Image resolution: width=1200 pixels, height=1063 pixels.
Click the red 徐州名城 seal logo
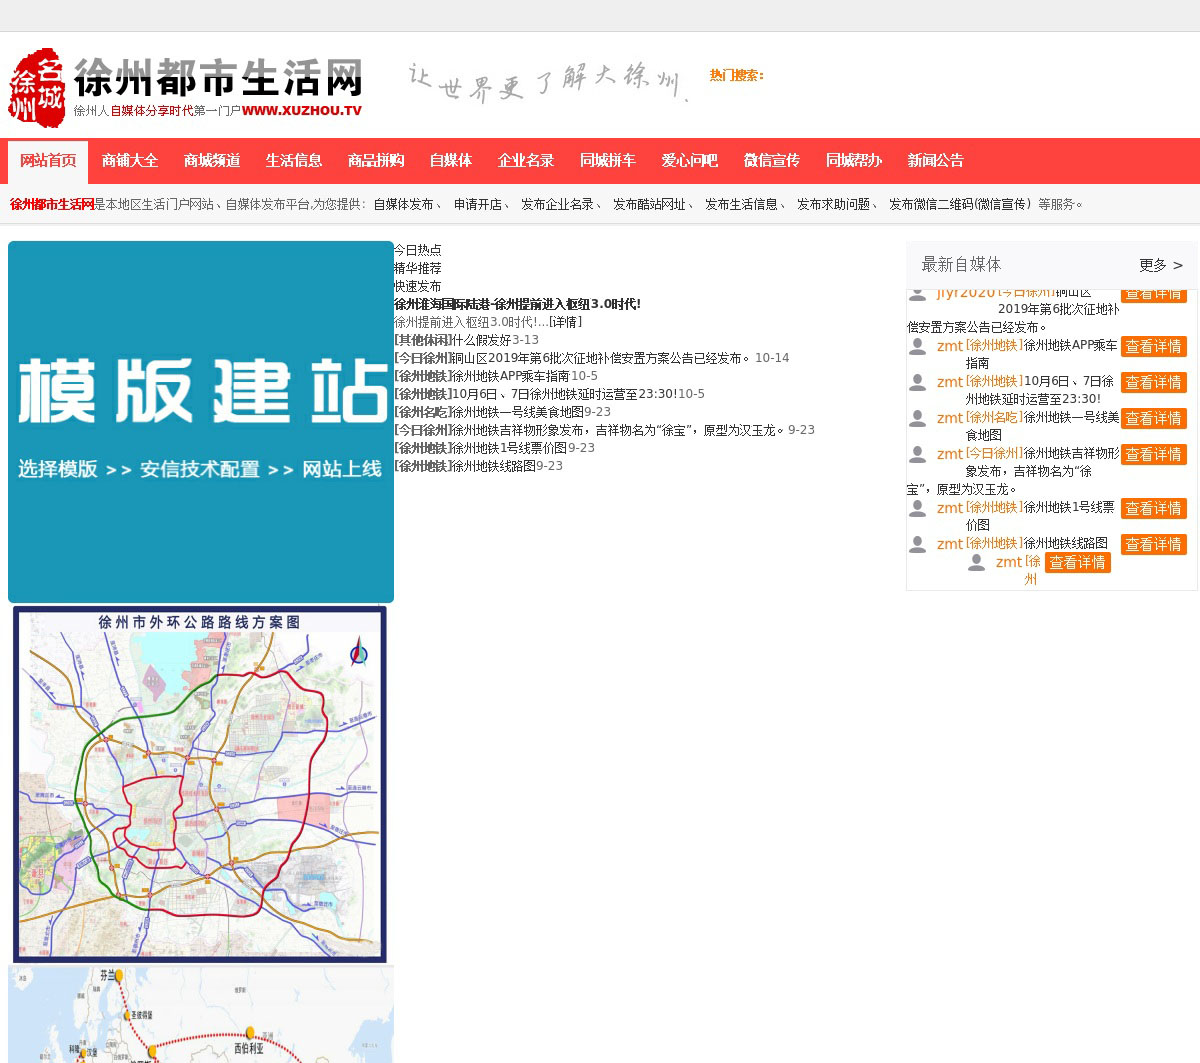coord(37,87)
